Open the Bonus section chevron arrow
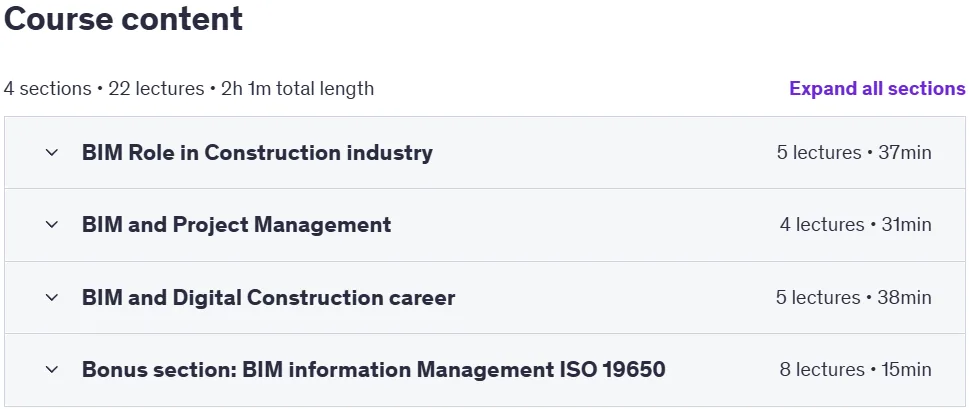This screenshot has height=409, width=969. [x=52, y=369]
